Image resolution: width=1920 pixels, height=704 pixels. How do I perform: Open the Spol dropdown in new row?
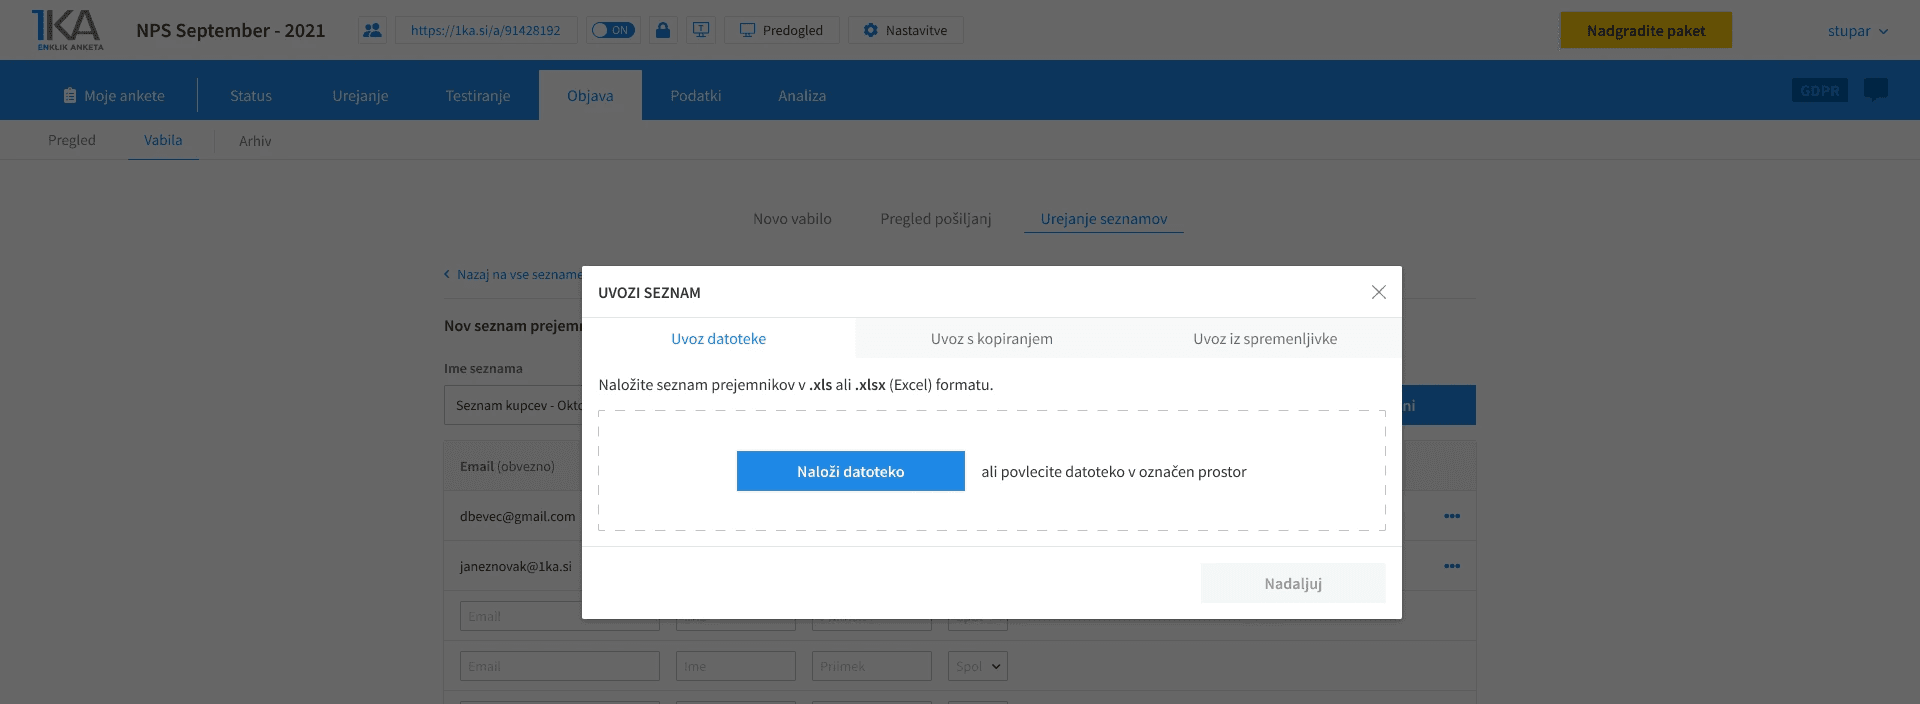coord(978,666)
